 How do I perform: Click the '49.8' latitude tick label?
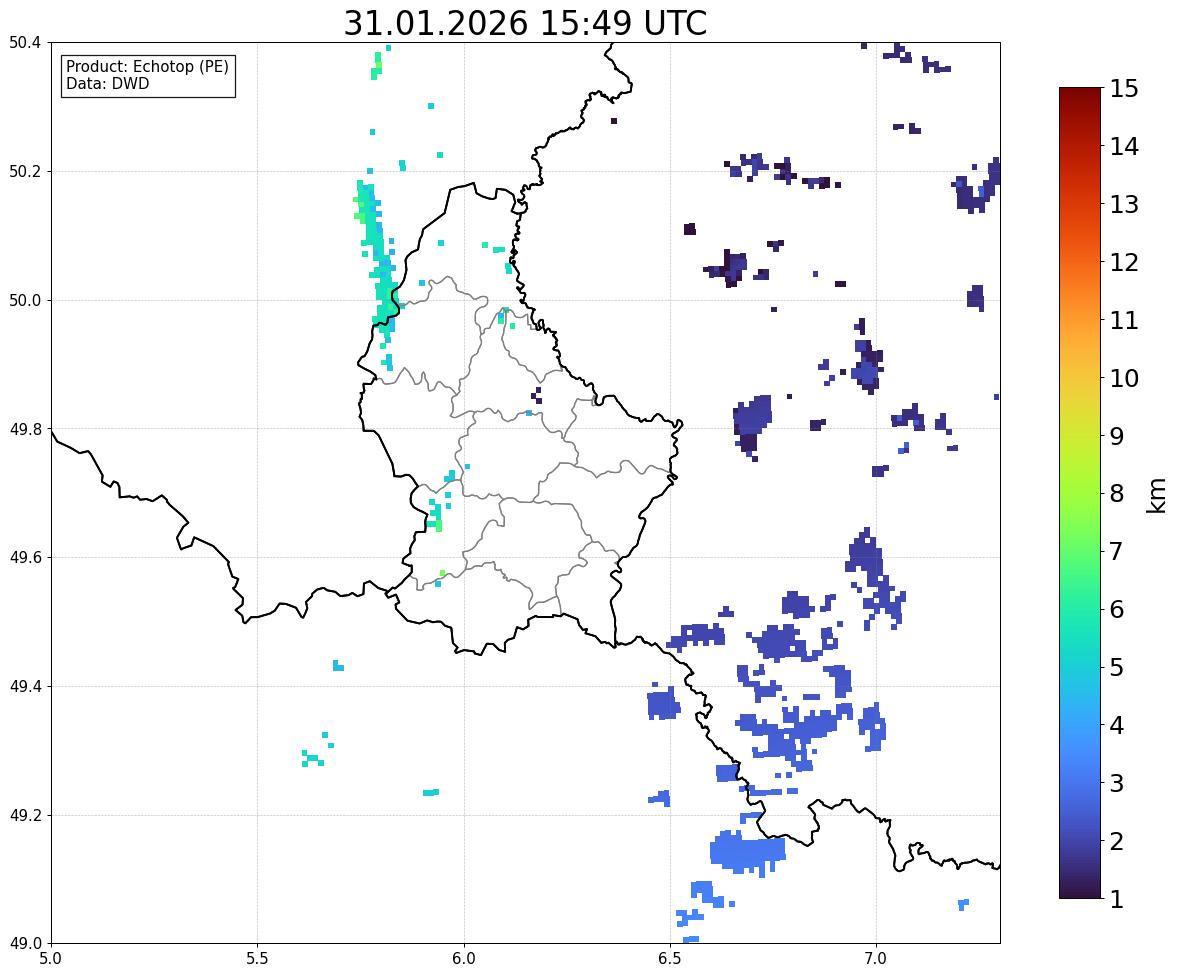coord(25,429)
